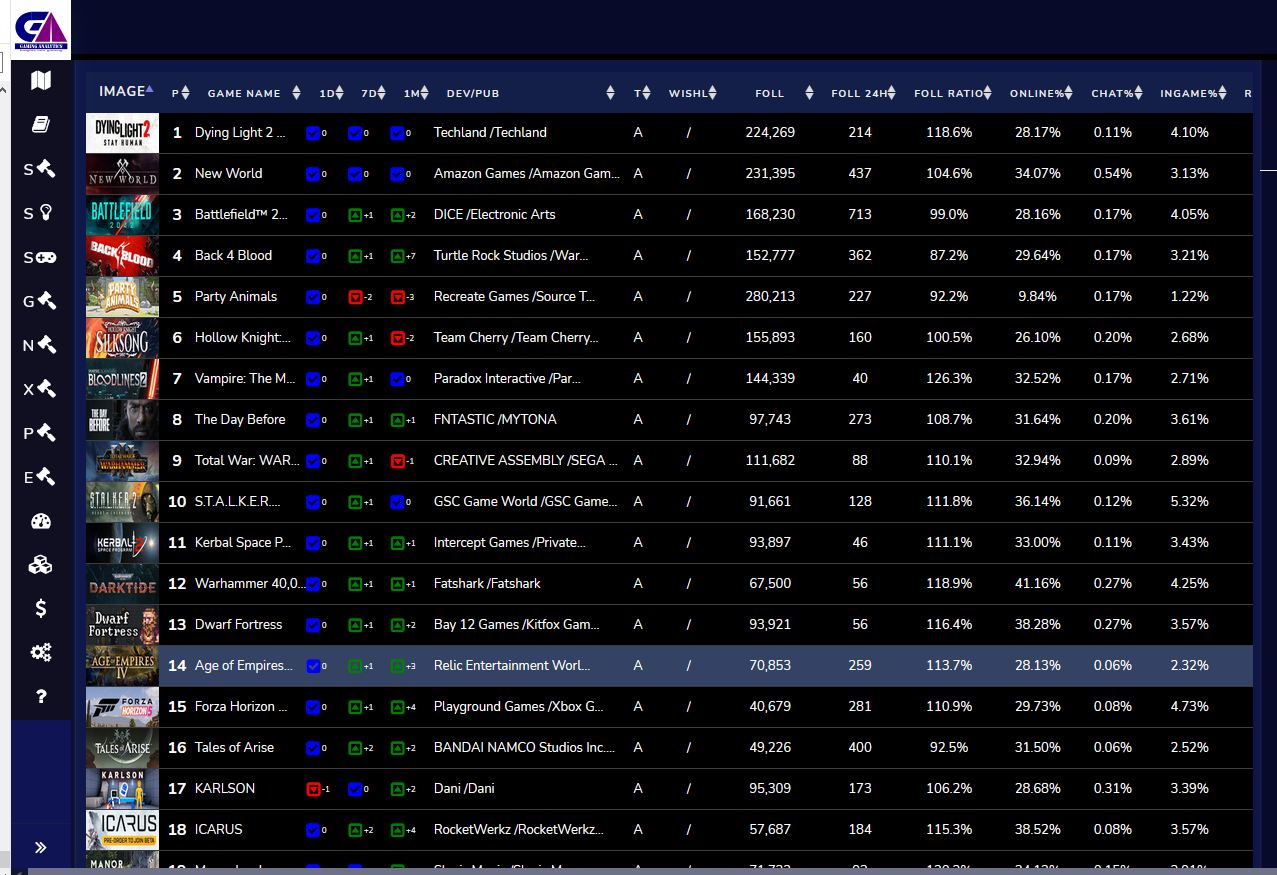Screen dimensions: 1277x875
Task: Open the settings gears icon
Action: coord(41,653)
